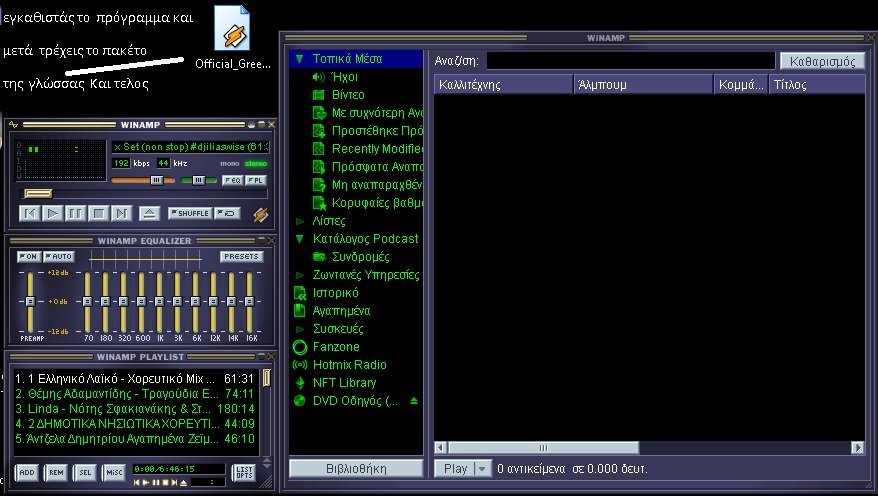Click the playlist vertical scrollbar handle

267,378
